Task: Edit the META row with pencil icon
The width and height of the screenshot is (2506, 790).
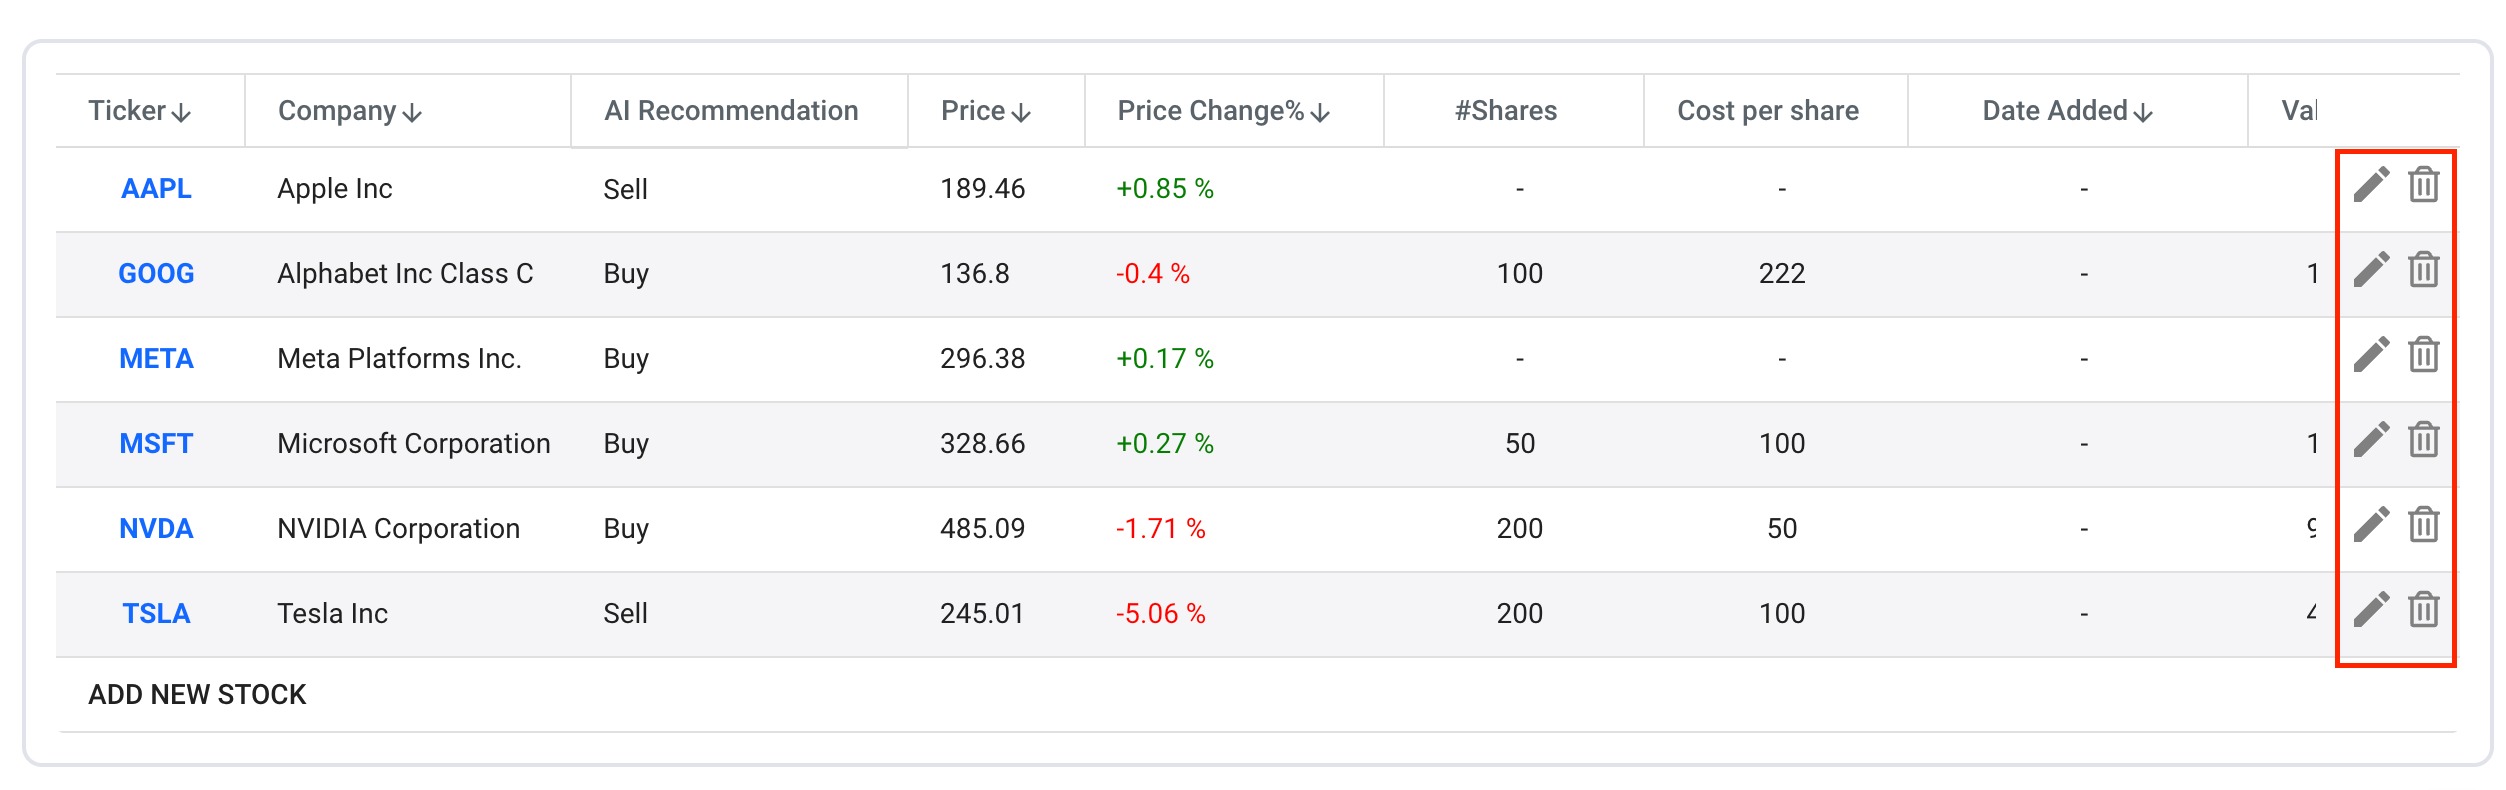Action: [x=2371, y=355]
